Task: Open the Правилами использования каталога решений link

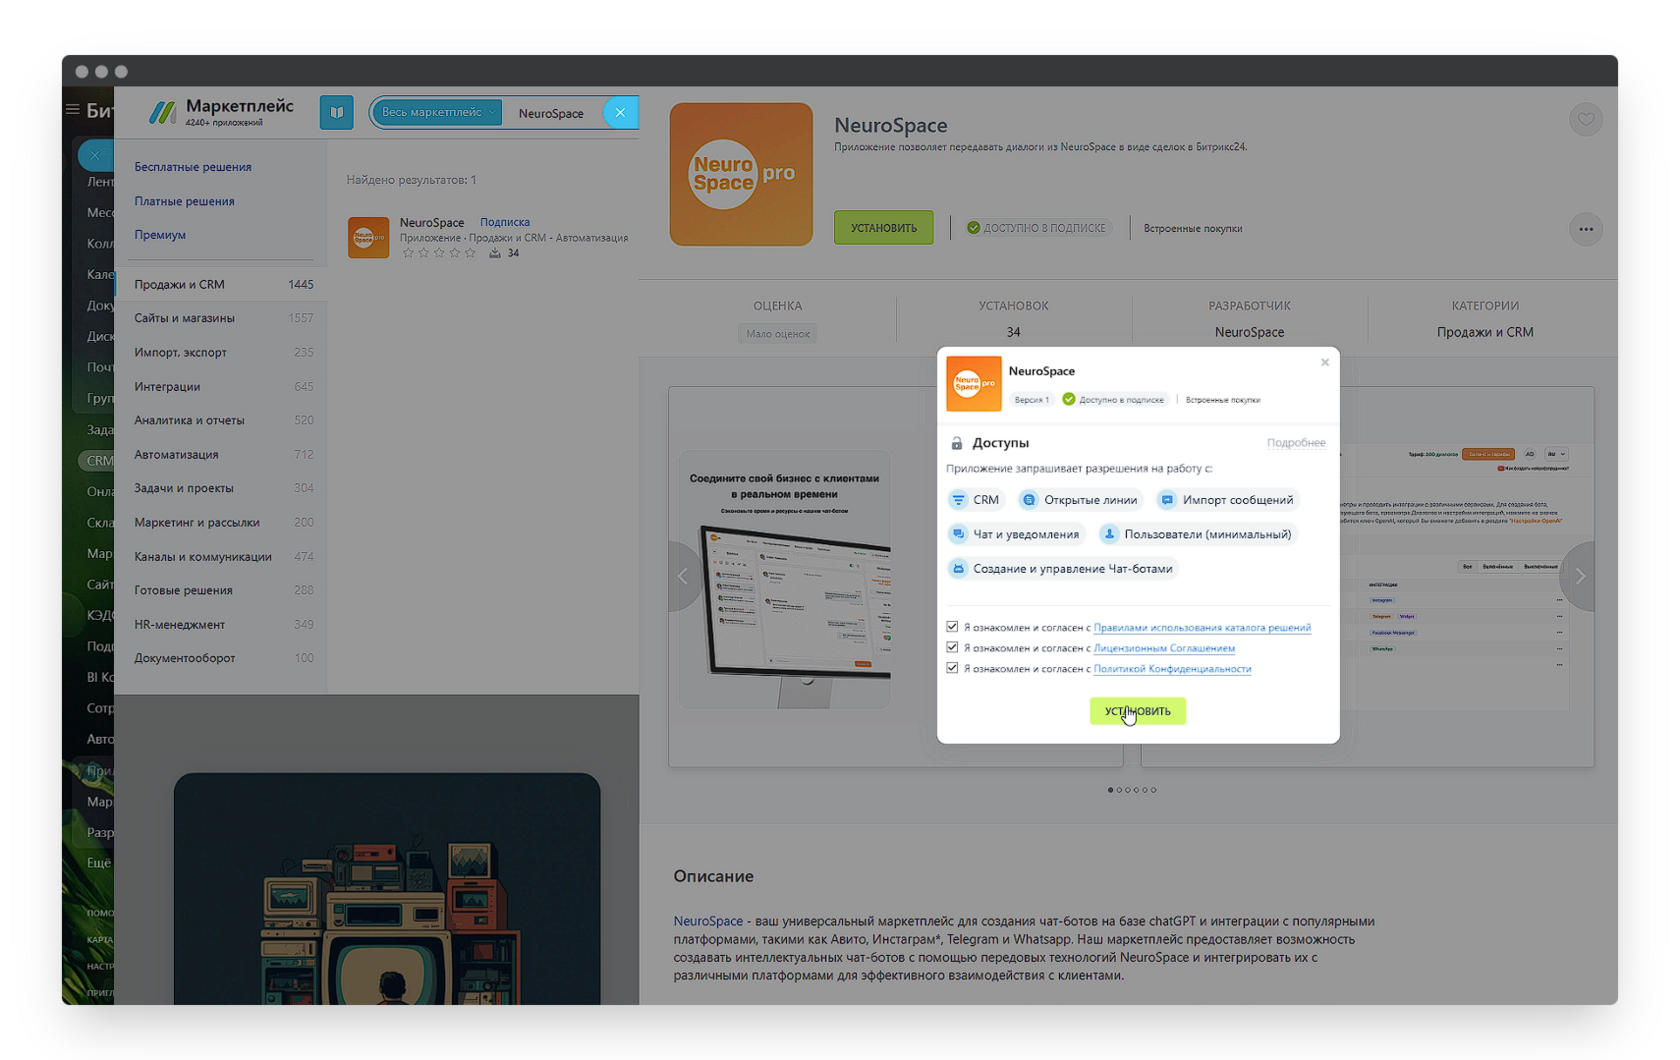Action: (x=1202, y=628)
